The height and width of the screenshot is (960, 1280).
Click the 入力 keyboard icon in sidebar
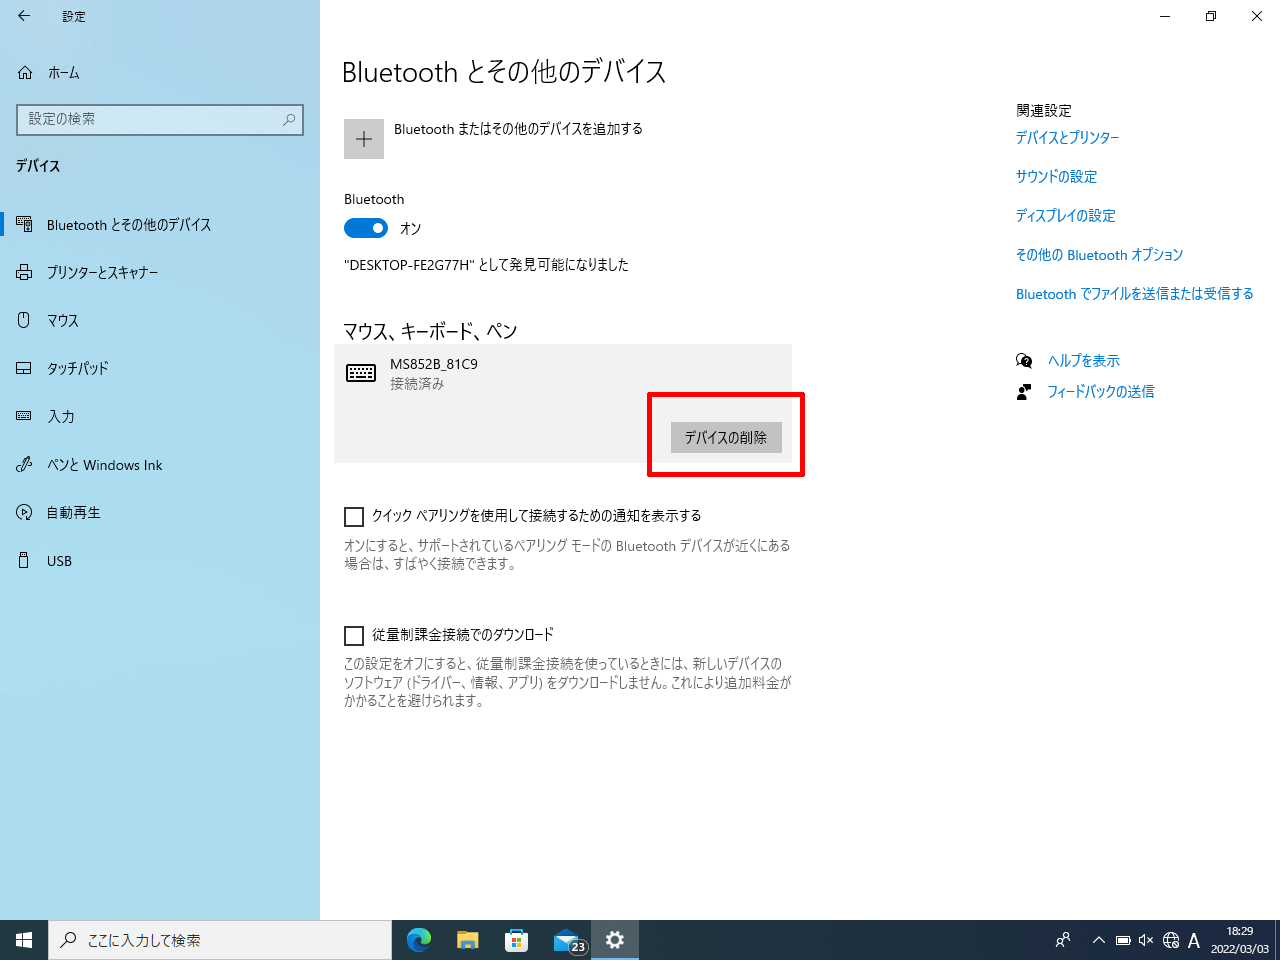point(24,416)
